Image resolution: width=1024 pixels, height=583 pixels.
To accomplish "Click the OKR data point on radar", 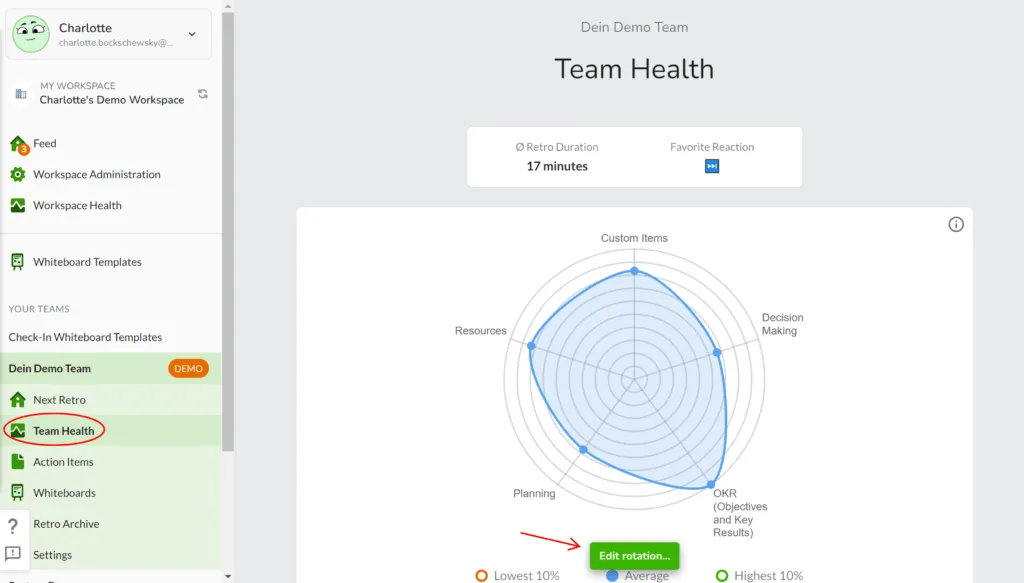I will pyautogui.click(x=711, y=485).
